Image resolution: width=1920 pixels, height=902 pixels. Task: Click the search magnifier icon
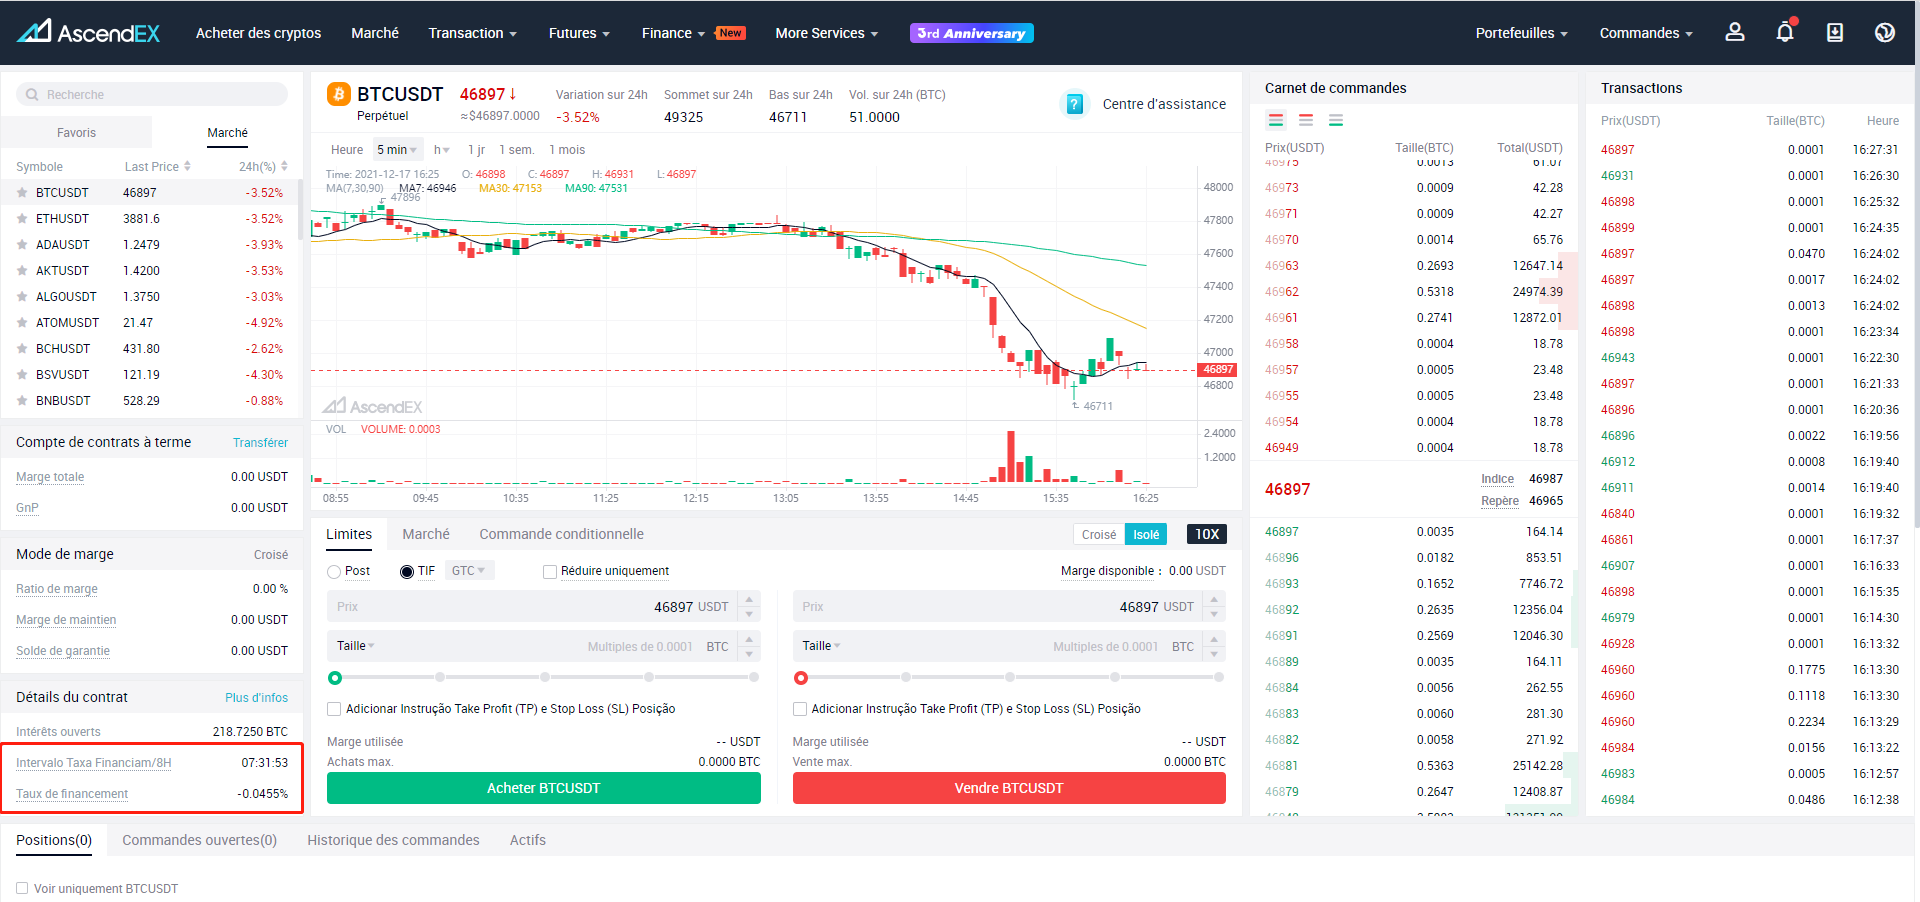coord(33,95)
